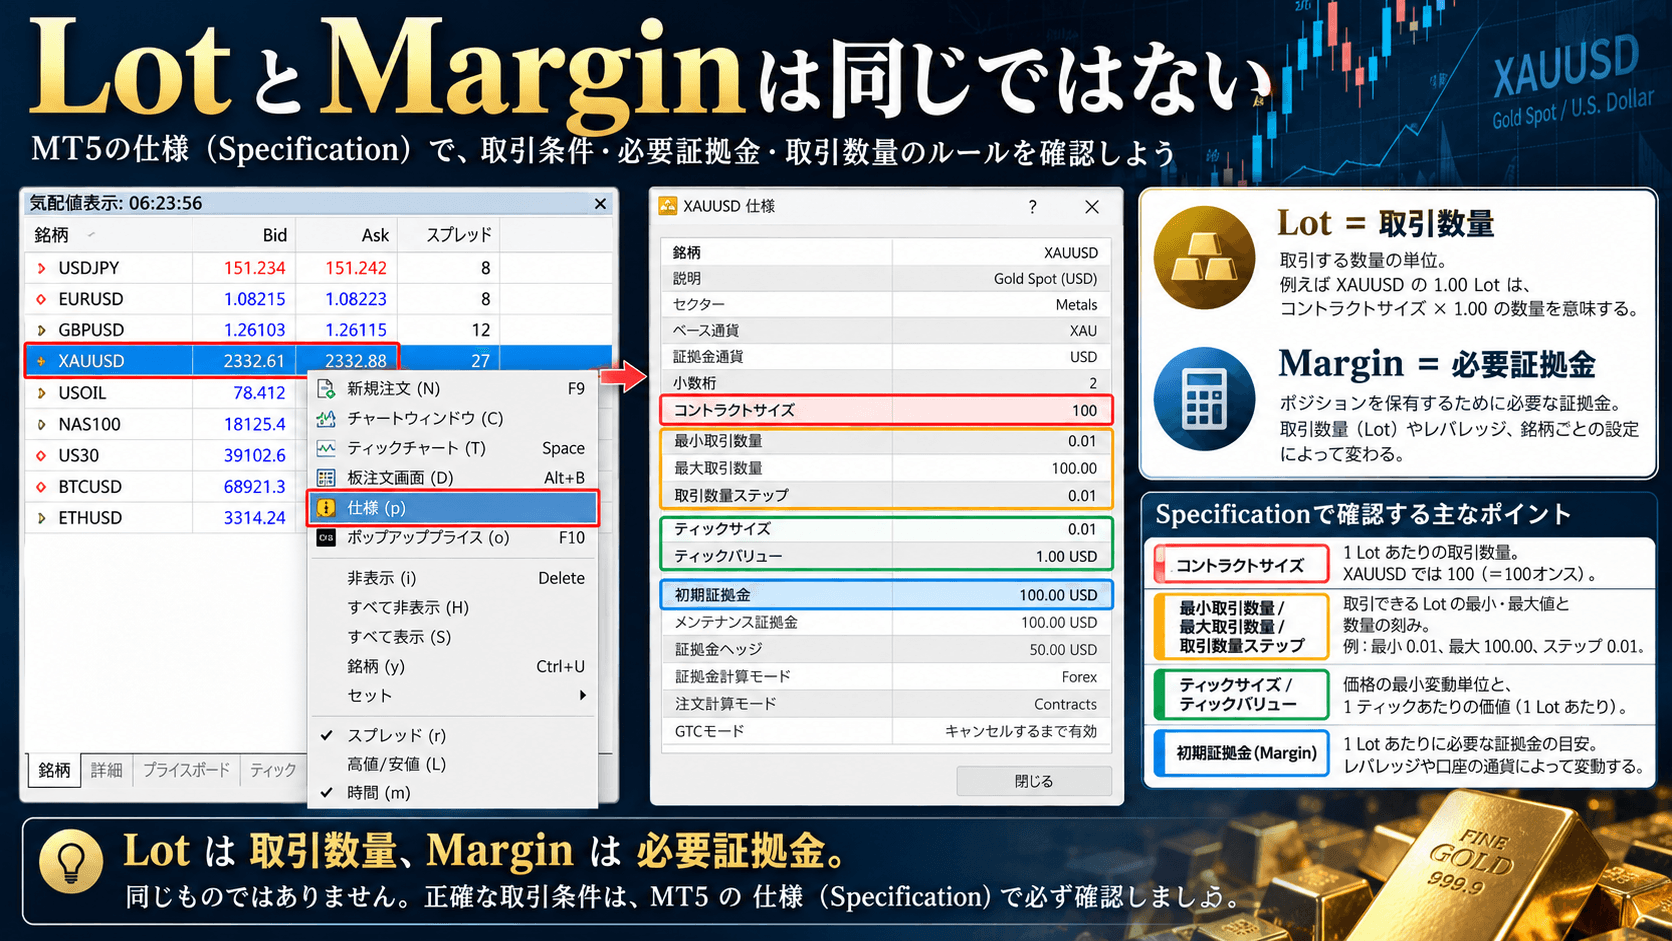Image resolution: width=1672 pixels, height=941 pixels.
Task: Switch to the ティック tab
Action: point(273,770)
